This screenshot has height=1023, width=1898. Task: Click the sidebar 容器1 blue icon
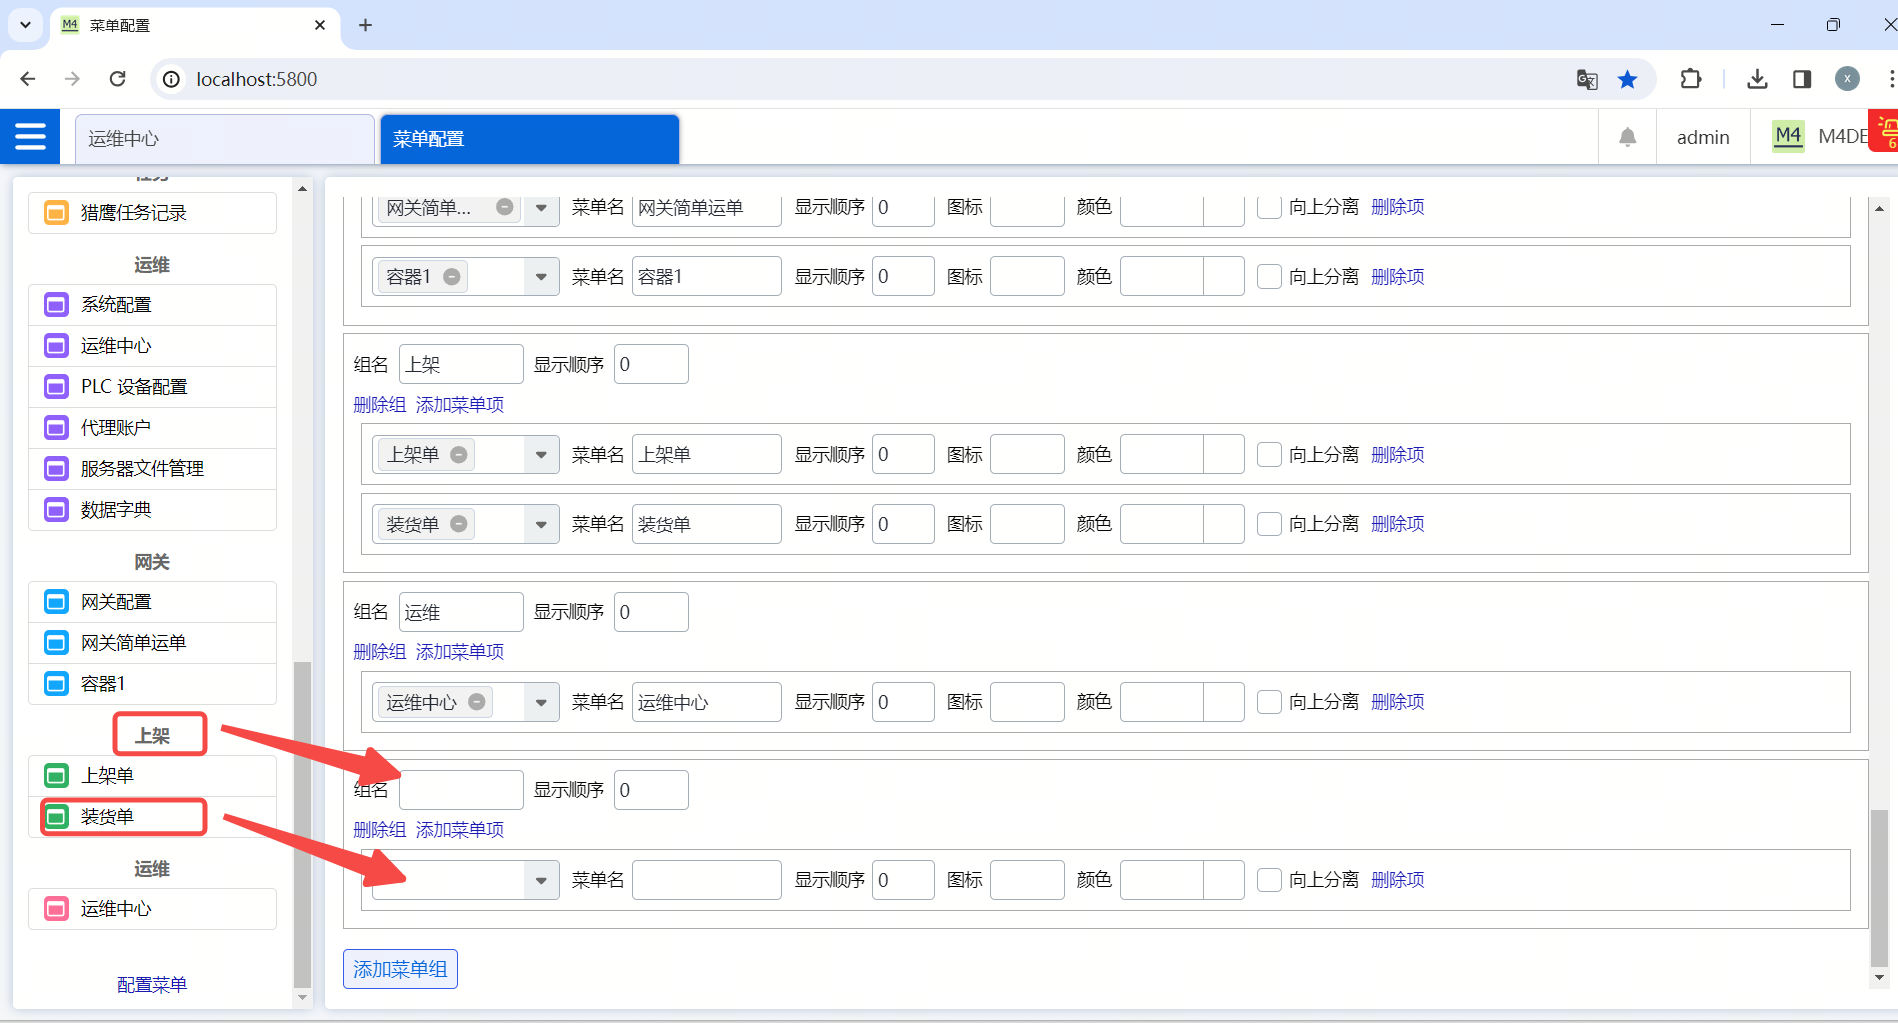pos(56,684)
